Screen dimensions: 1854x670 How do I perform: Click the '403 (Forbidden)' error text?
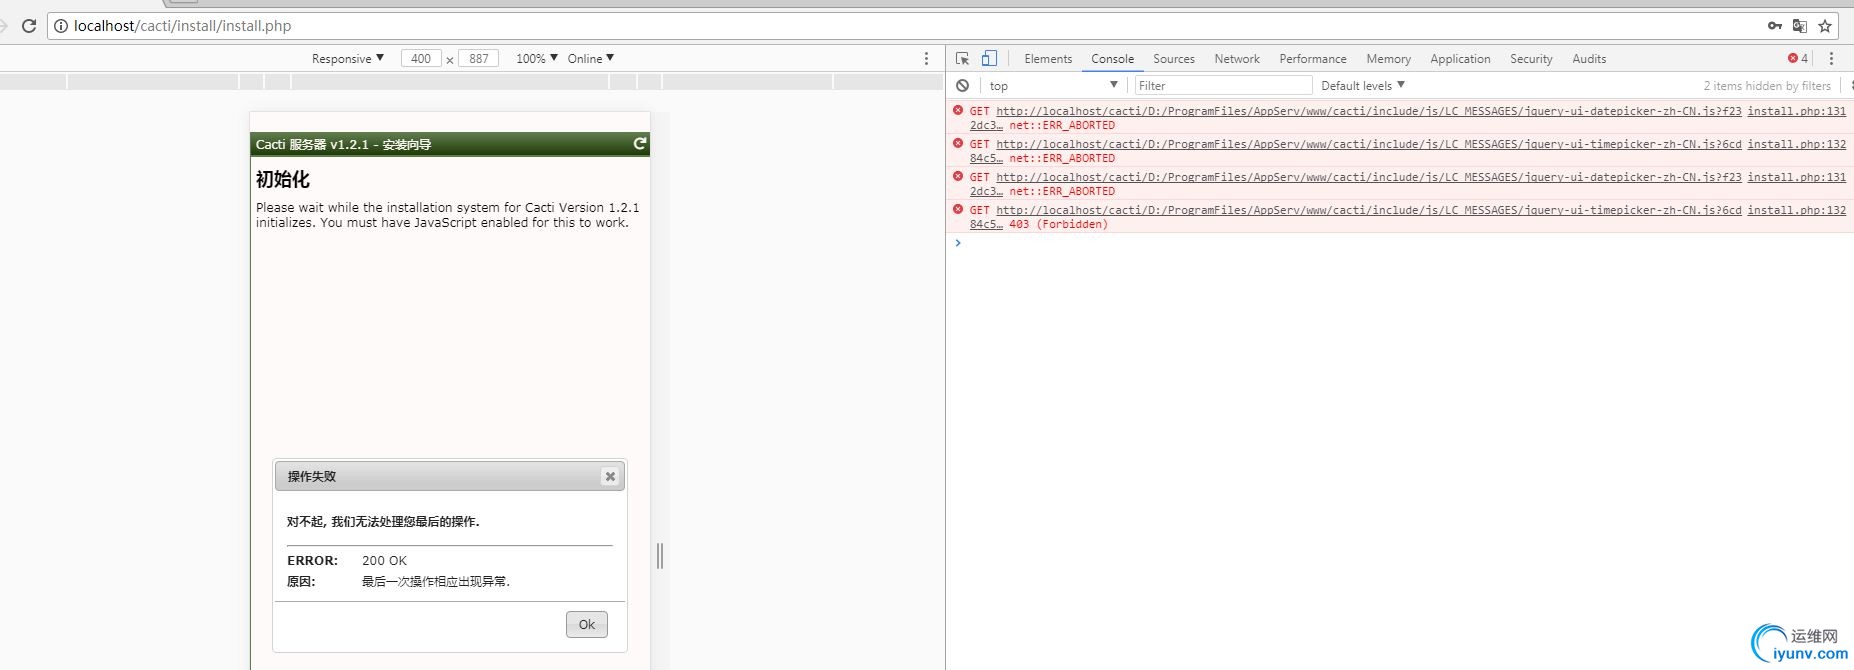pyautogui.click(x=1058, y=225)
